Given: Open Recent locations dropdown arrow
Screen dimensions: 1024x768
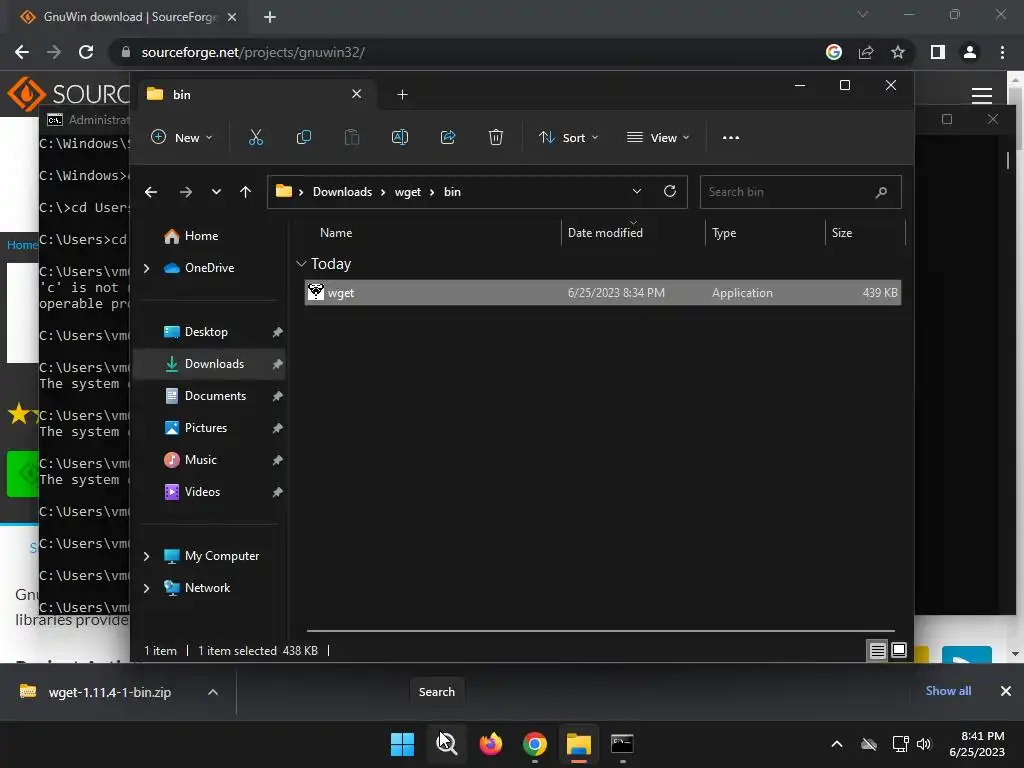Looking at the screenshot, I should [216, 192].
